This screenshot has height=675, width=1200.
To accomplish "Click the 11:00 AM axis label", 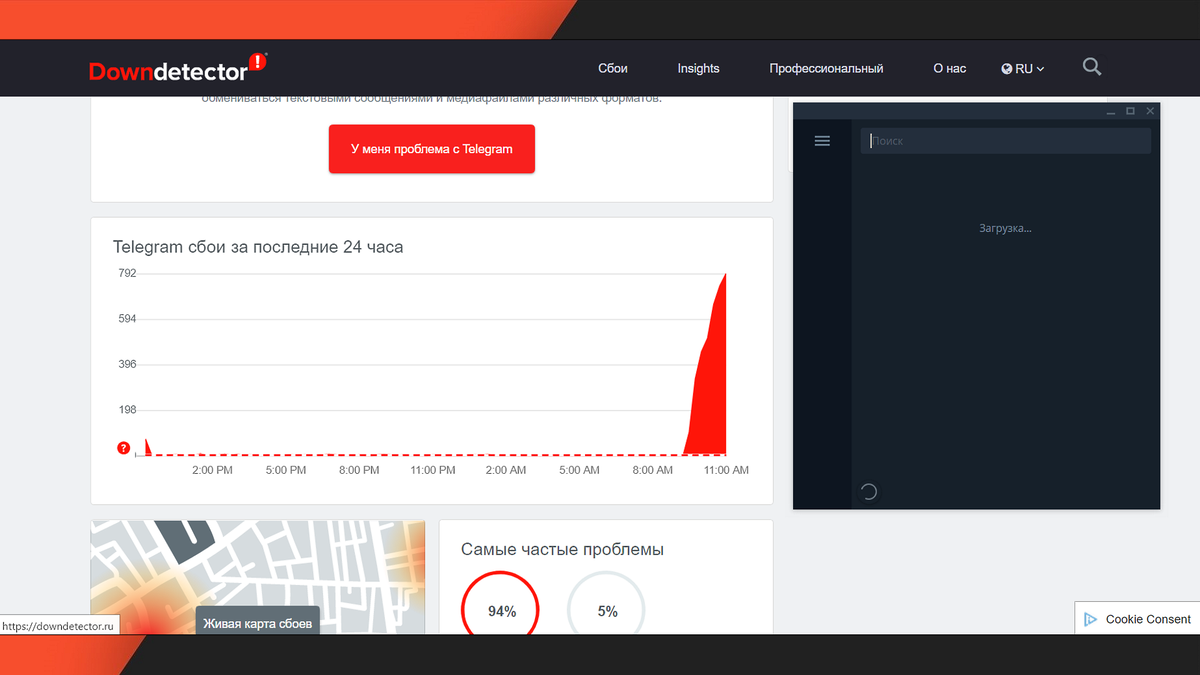I will click(x=726, y=470).
